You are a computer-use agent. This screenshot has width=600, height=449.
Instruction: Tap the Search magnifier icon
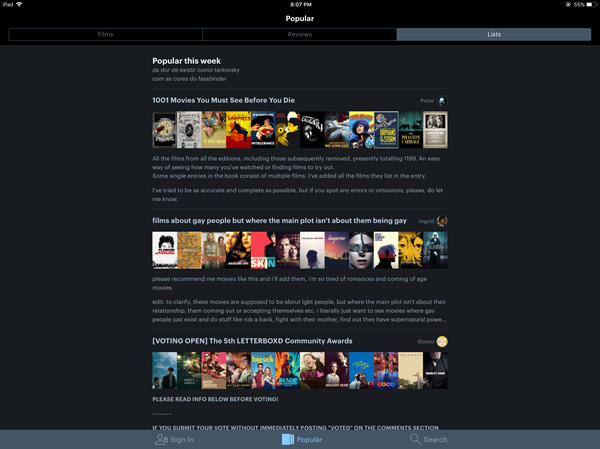415,439
